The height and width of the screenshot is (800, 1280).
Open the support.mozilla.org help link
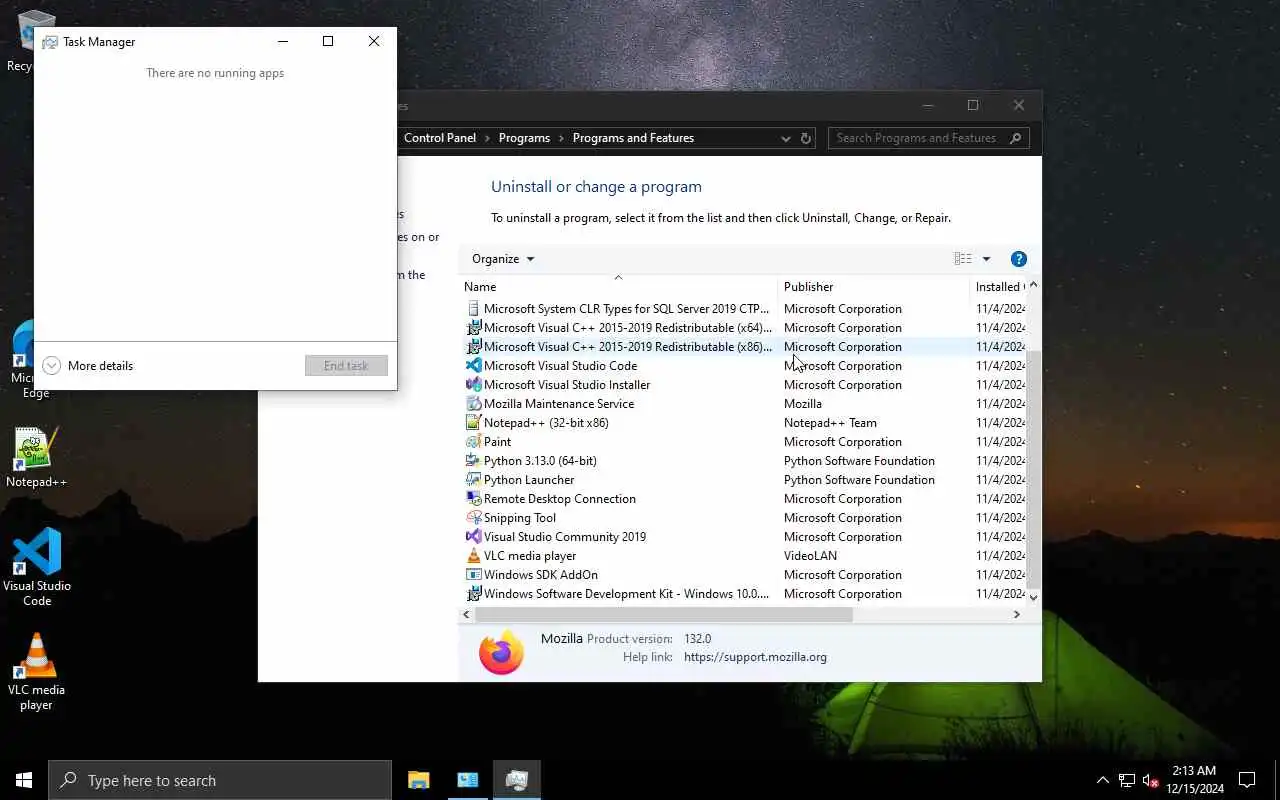755,657
